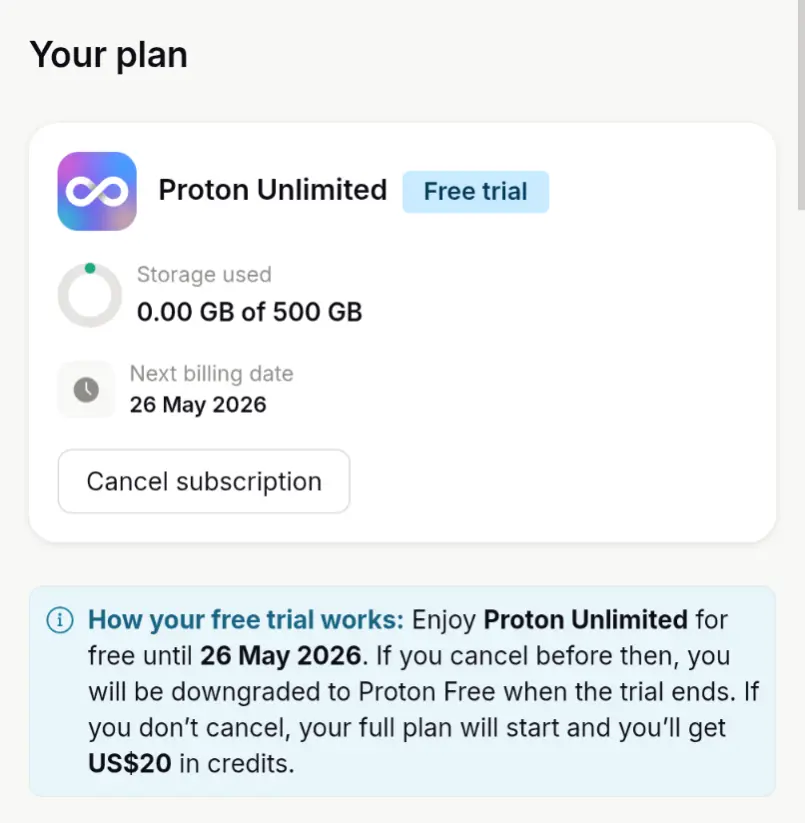Click the green dot on the storage ring
Viewport: 805px width, 823px height.
click(x=90, y=268)
